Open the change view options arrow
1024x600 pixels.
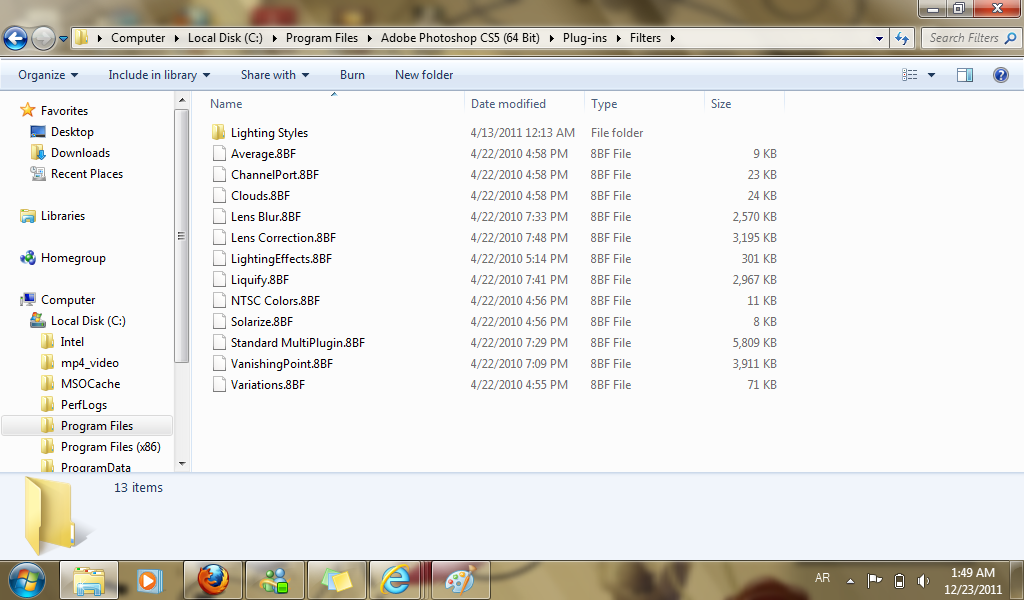[x=931, y=75]
